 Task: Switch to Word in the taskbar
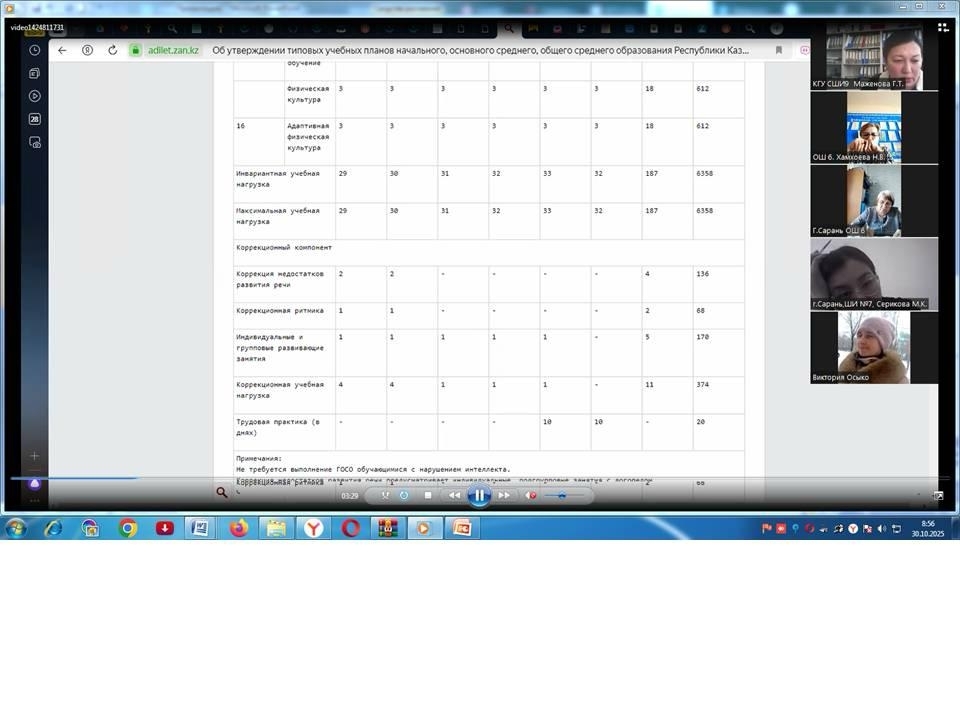[199, 528]
